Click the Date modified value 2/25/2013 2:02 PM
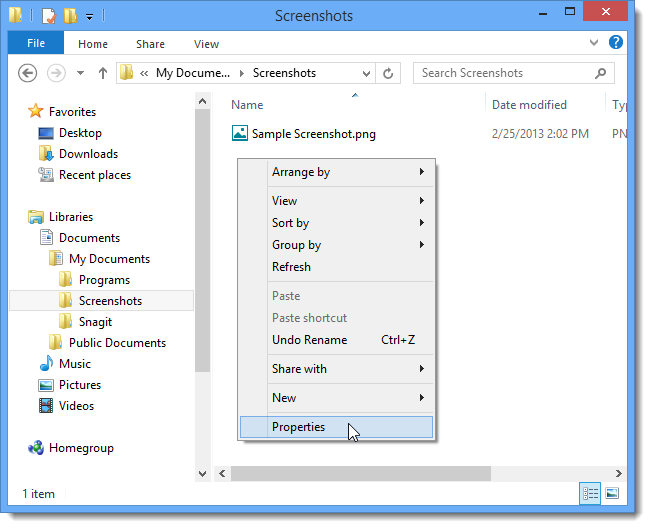Viewport: 650px width, 528px height. (540, 134)
